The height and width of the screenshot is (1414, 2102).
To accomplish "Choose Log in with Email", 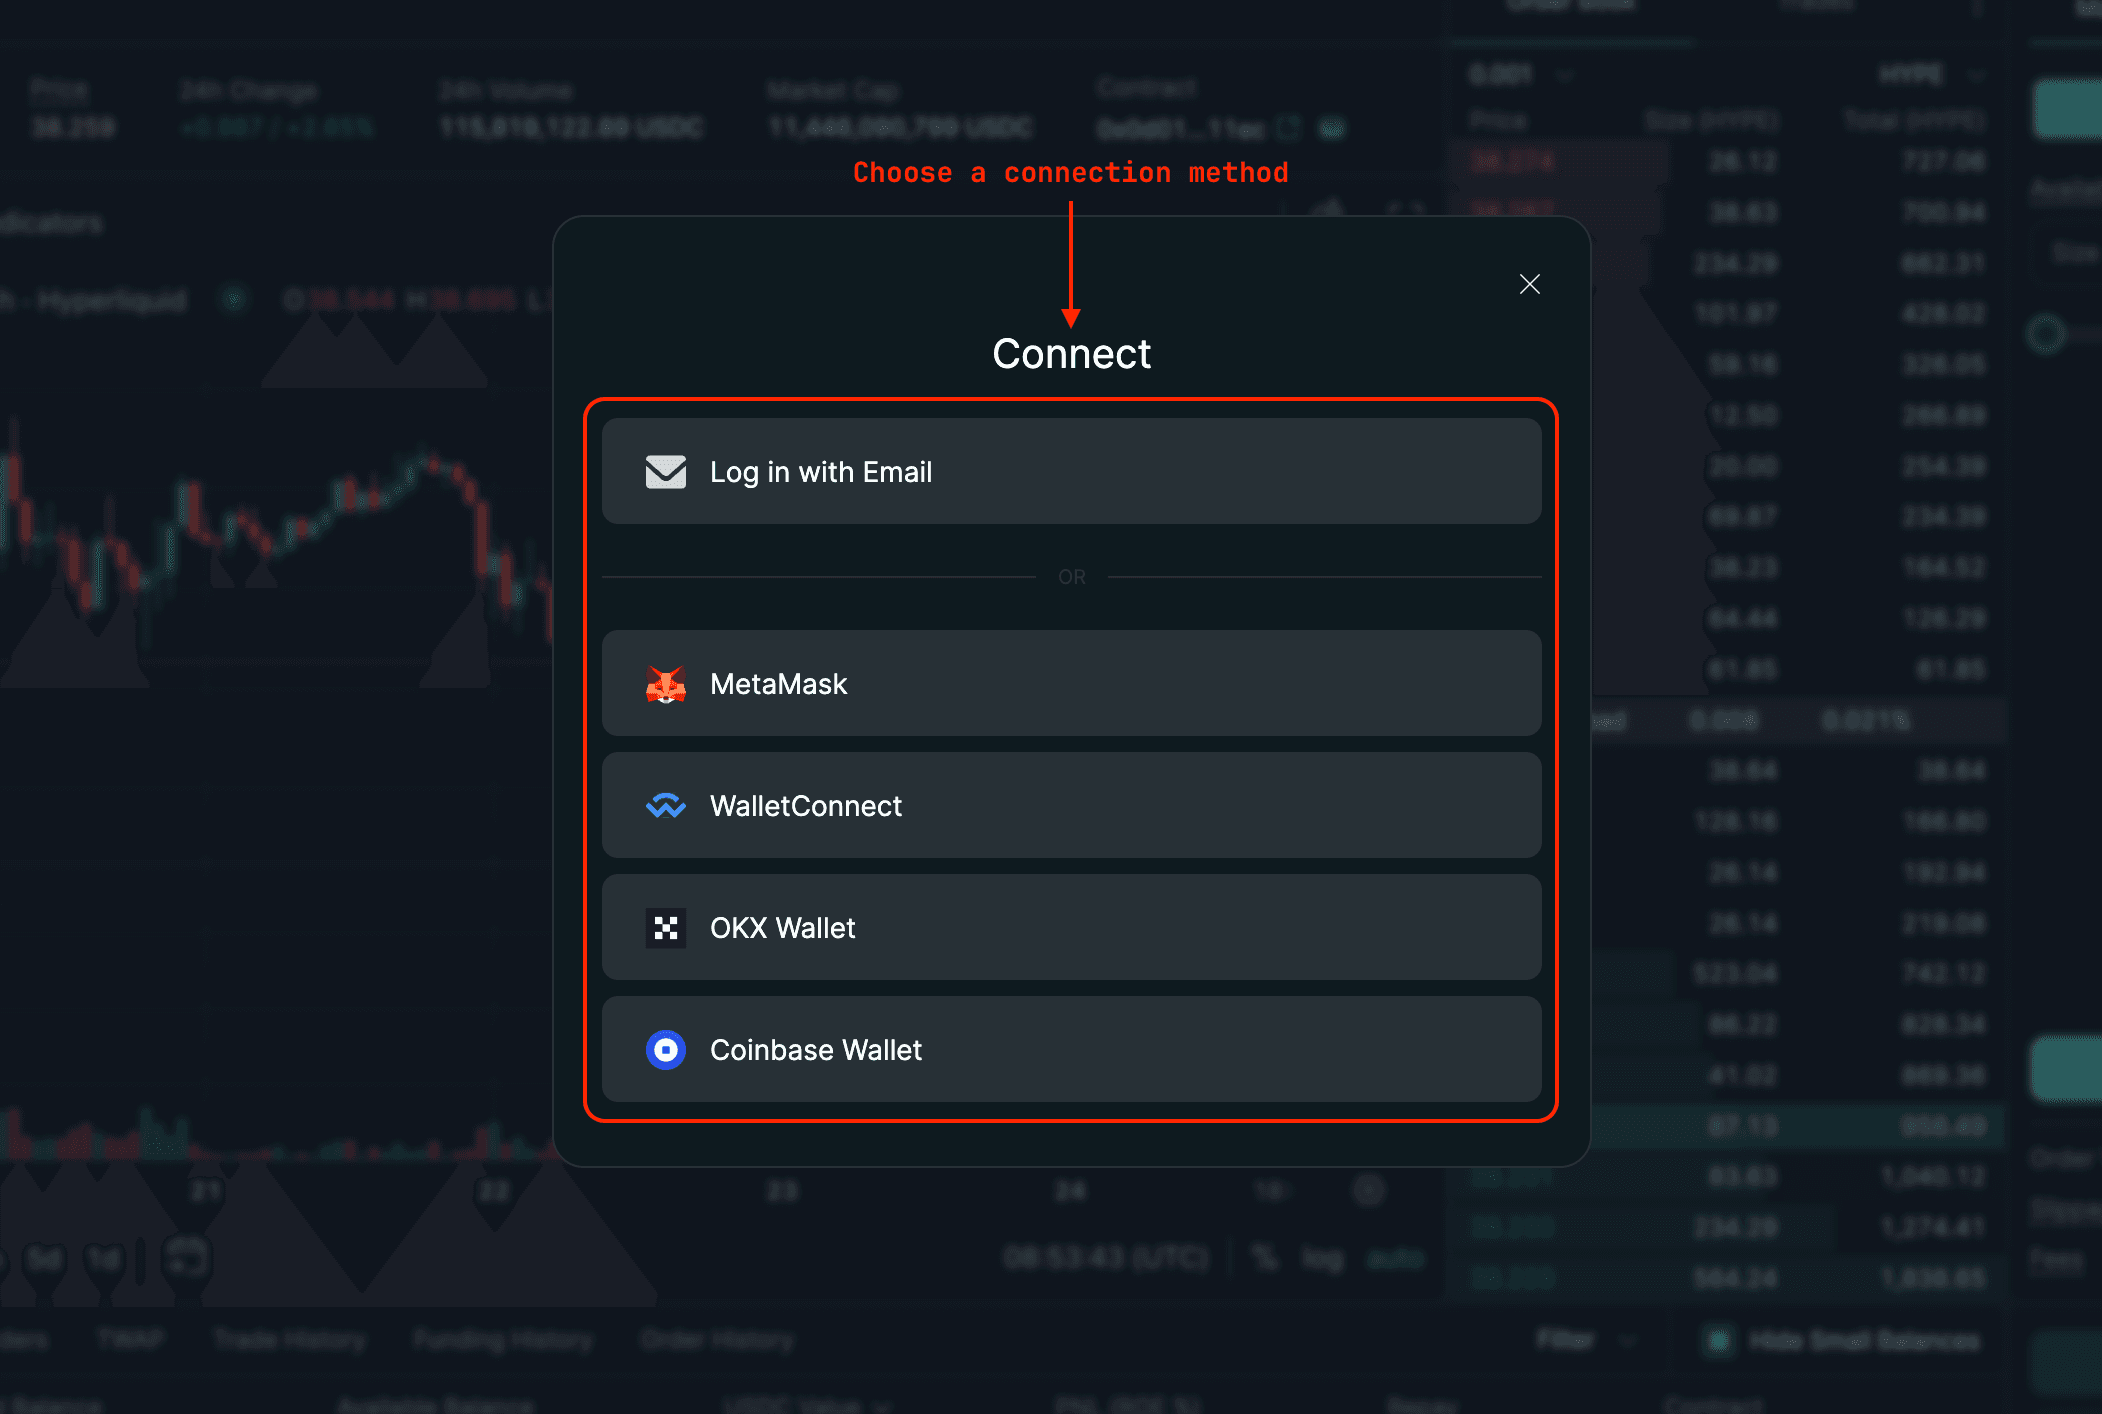I will (1071, 471).
